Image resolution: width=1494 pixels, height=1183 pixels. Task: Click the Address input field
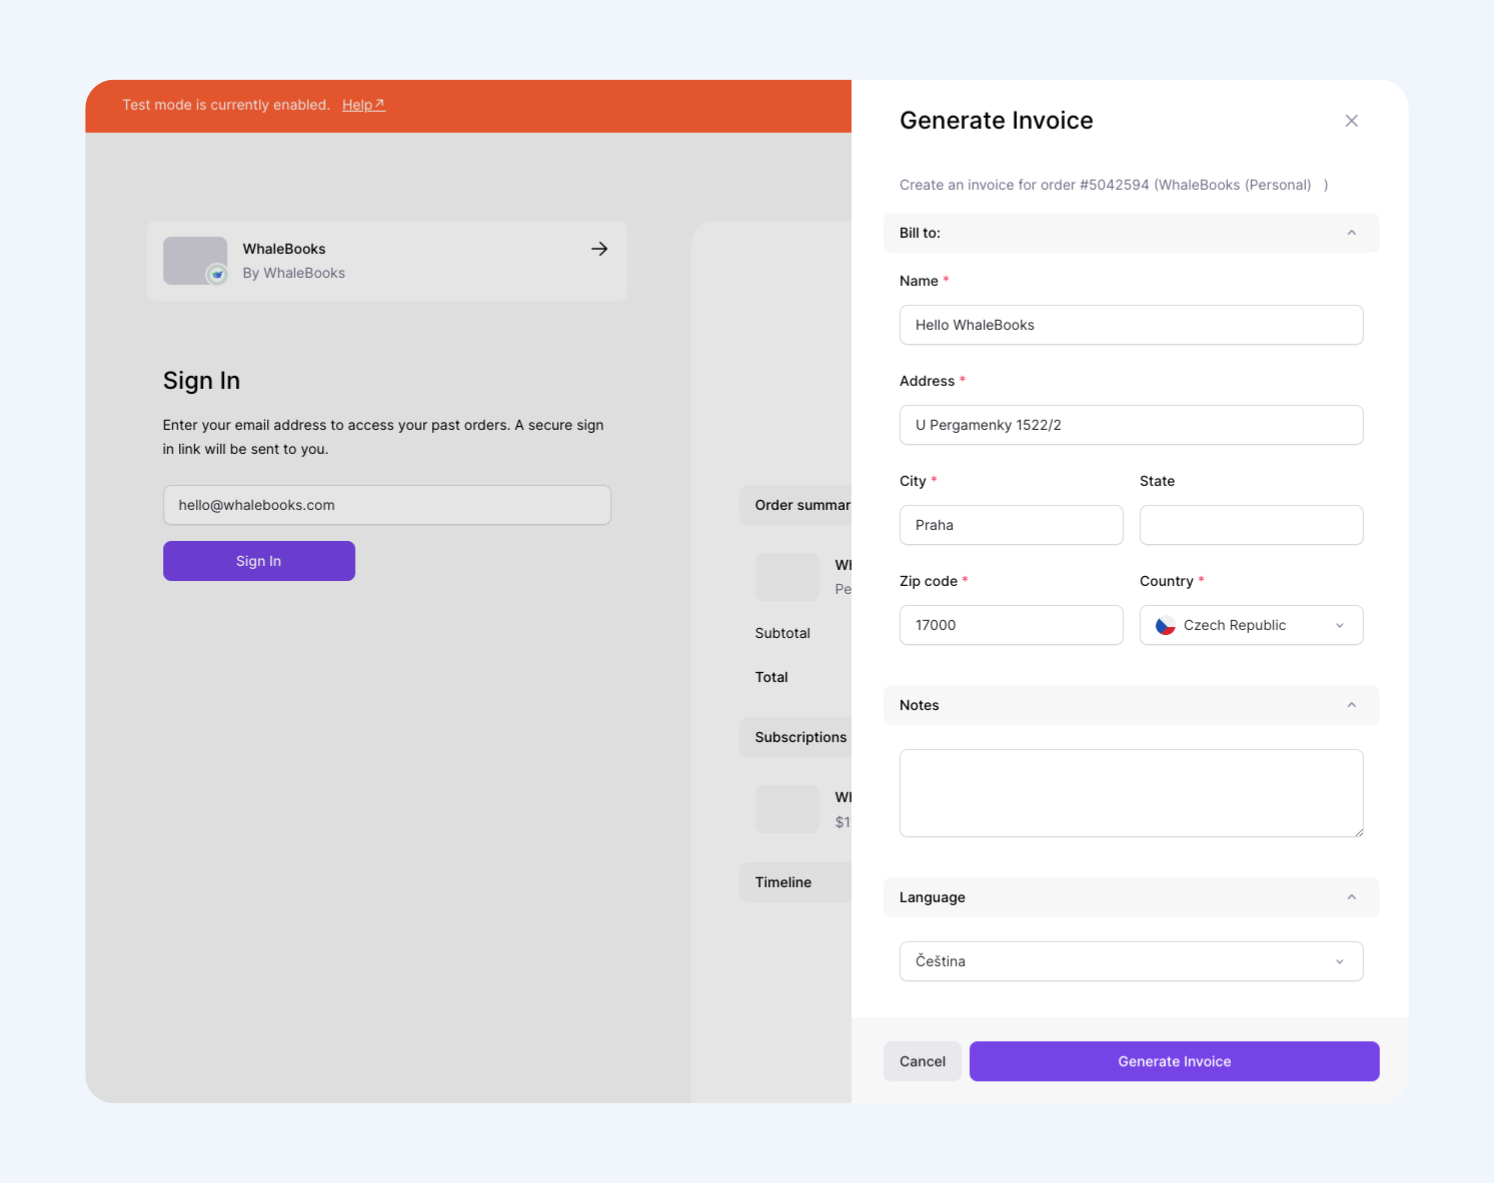[x=1131, y=425]
